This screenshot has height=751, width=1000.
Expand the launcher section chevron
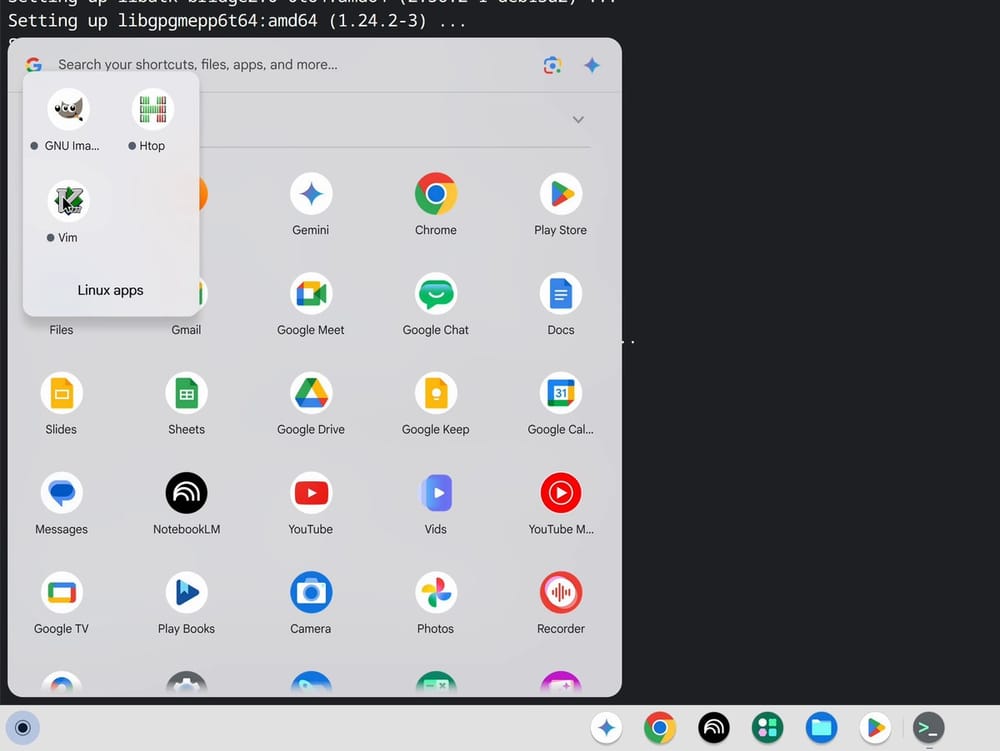pyautogui.click(x=578, y=120)
